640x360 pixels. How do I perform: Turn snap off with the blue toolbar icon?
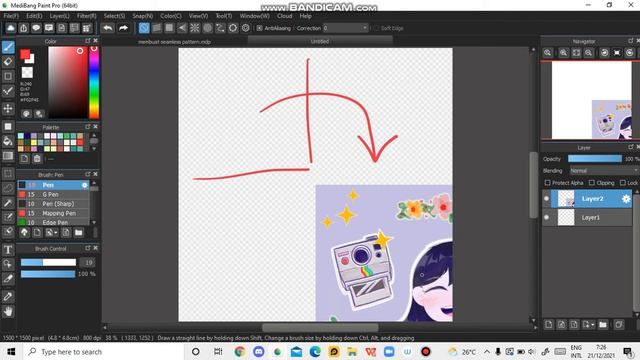[x=144, y=28]
